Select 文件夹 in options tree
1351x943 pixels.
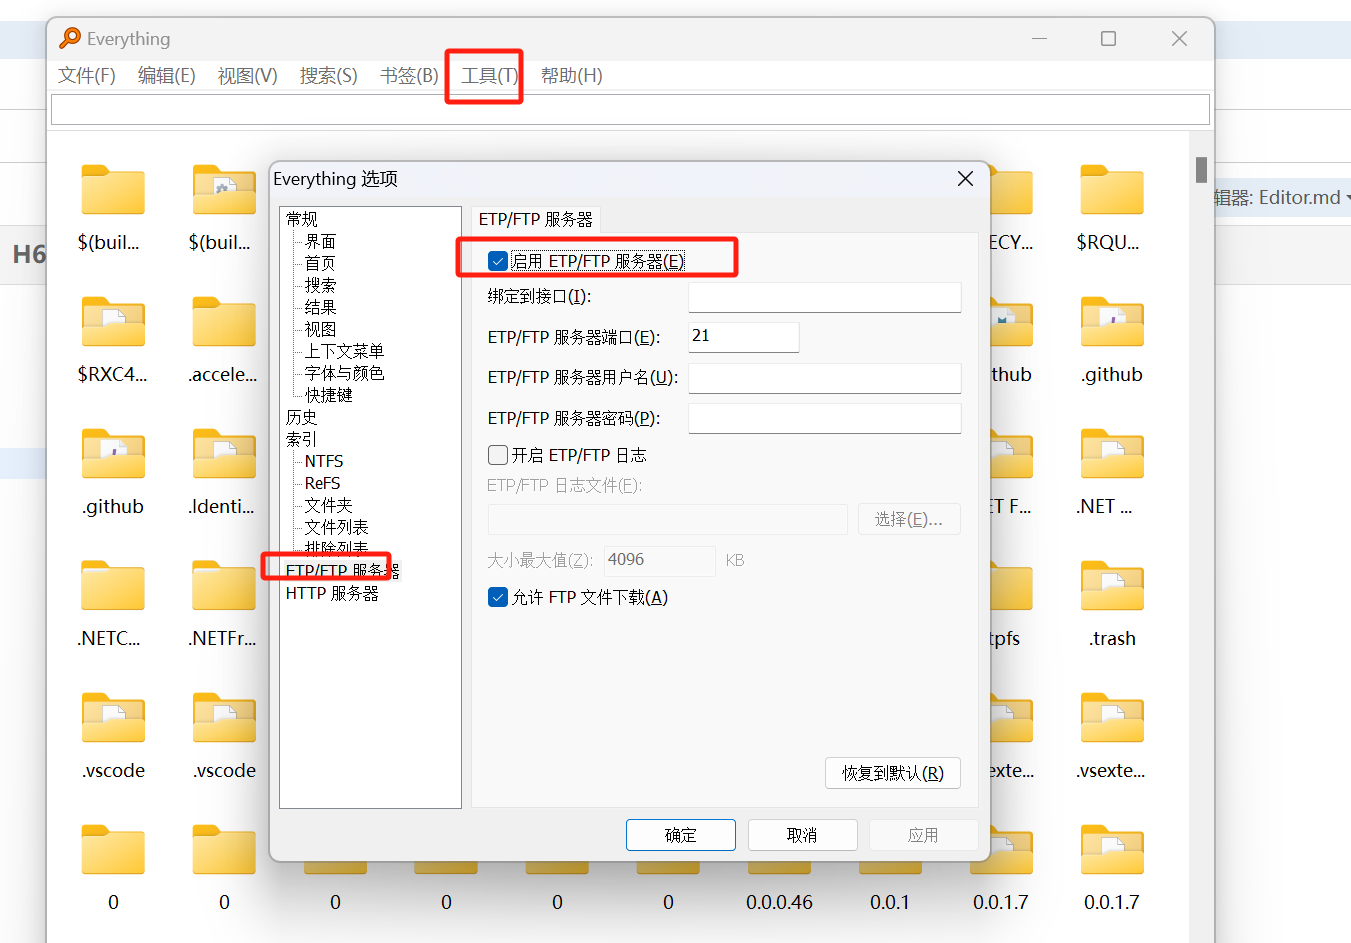(328, 505)
